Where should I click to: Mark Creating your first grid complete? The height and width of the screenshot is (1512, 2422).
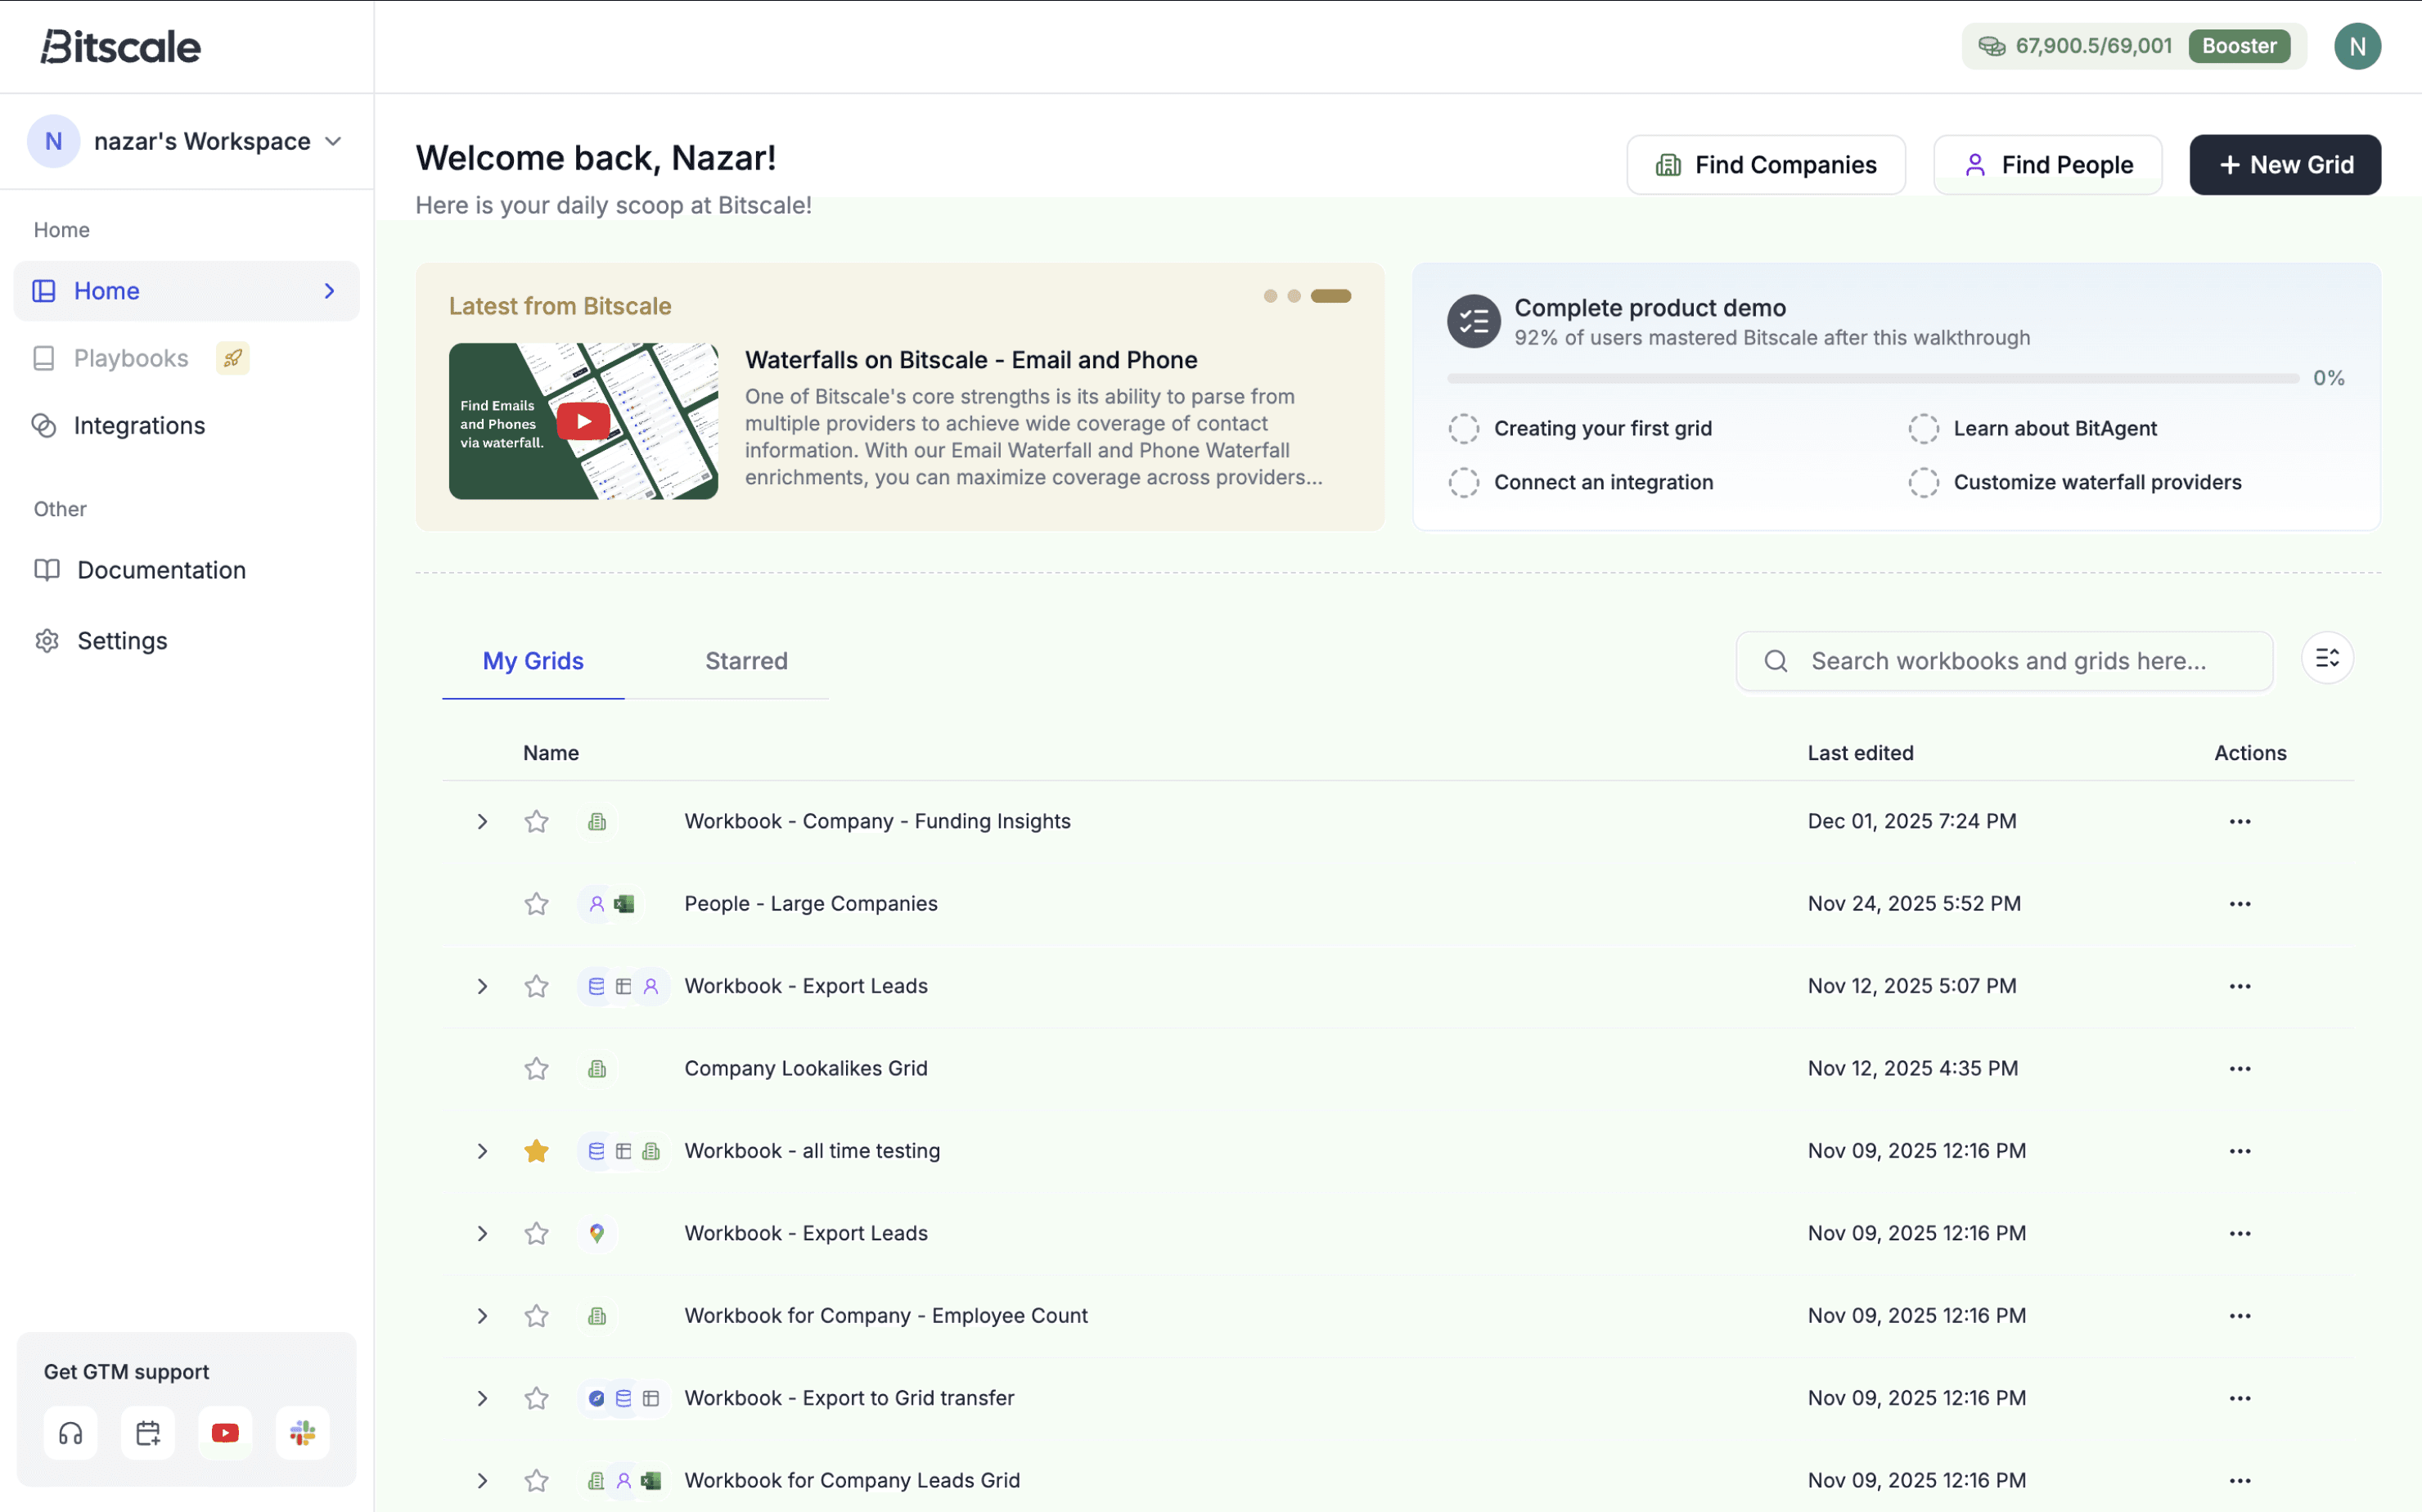1463,429
